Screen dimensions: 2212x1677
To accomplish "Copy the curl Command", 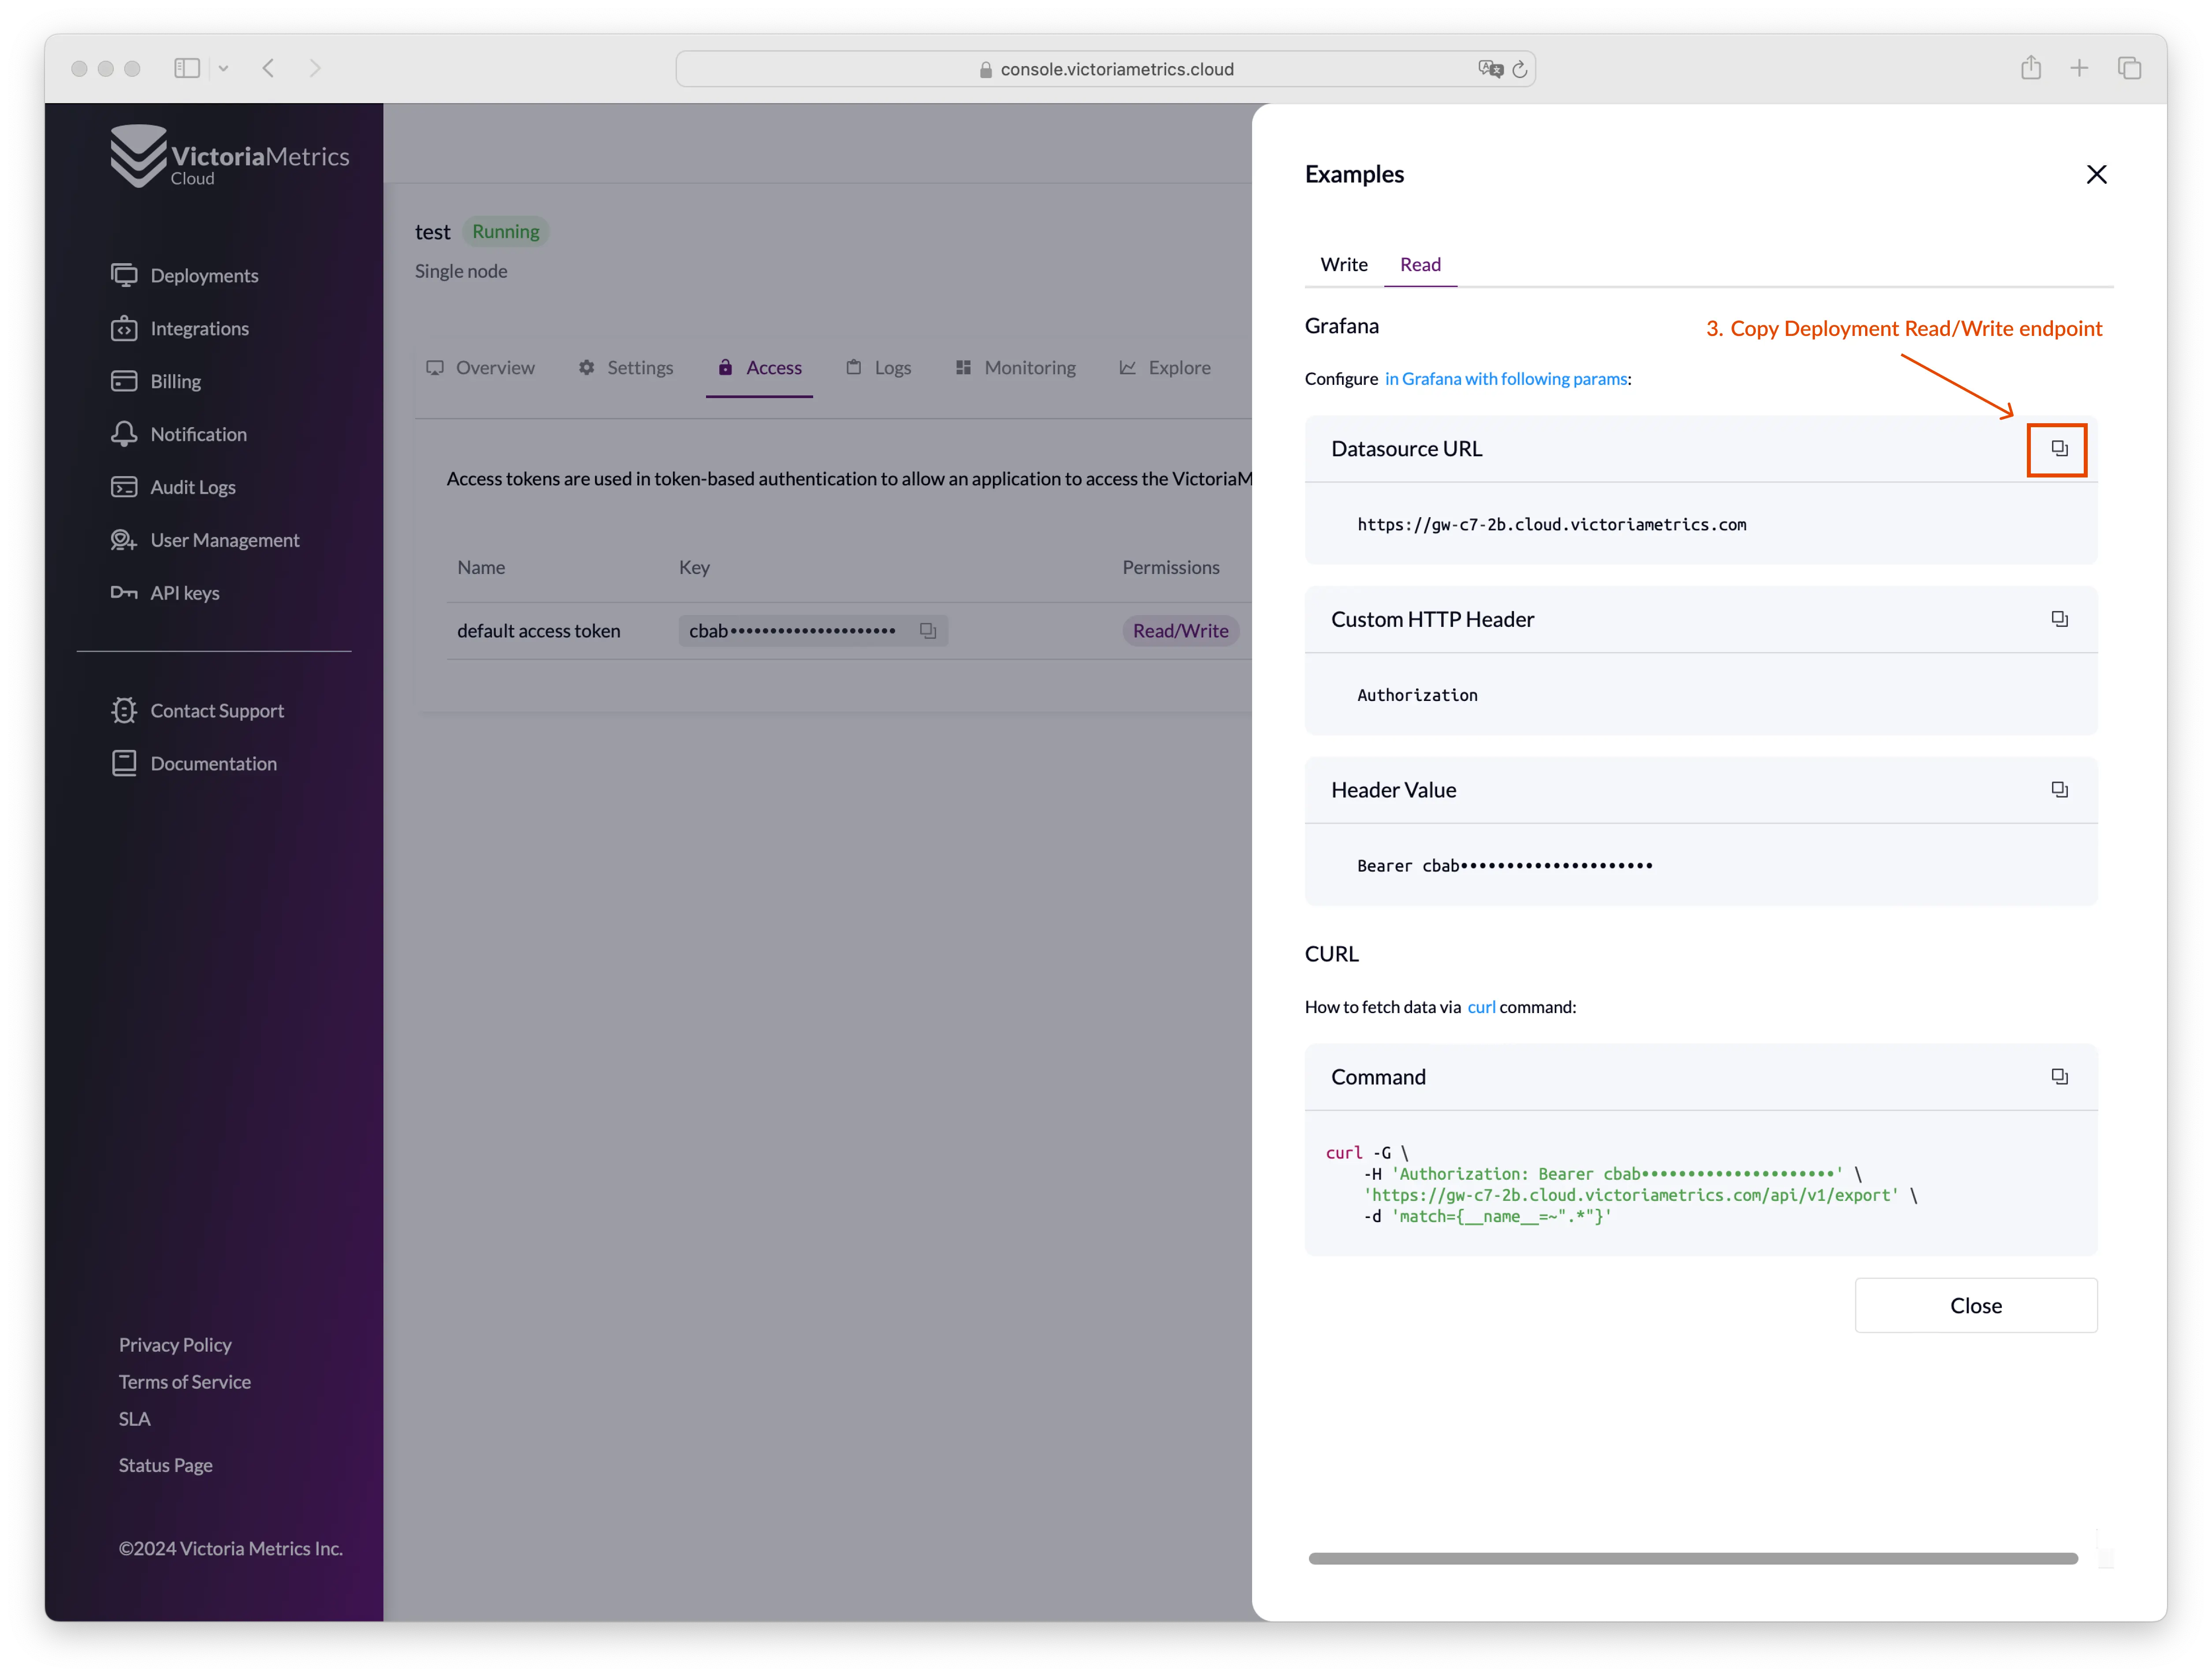I will 2059,1077.
